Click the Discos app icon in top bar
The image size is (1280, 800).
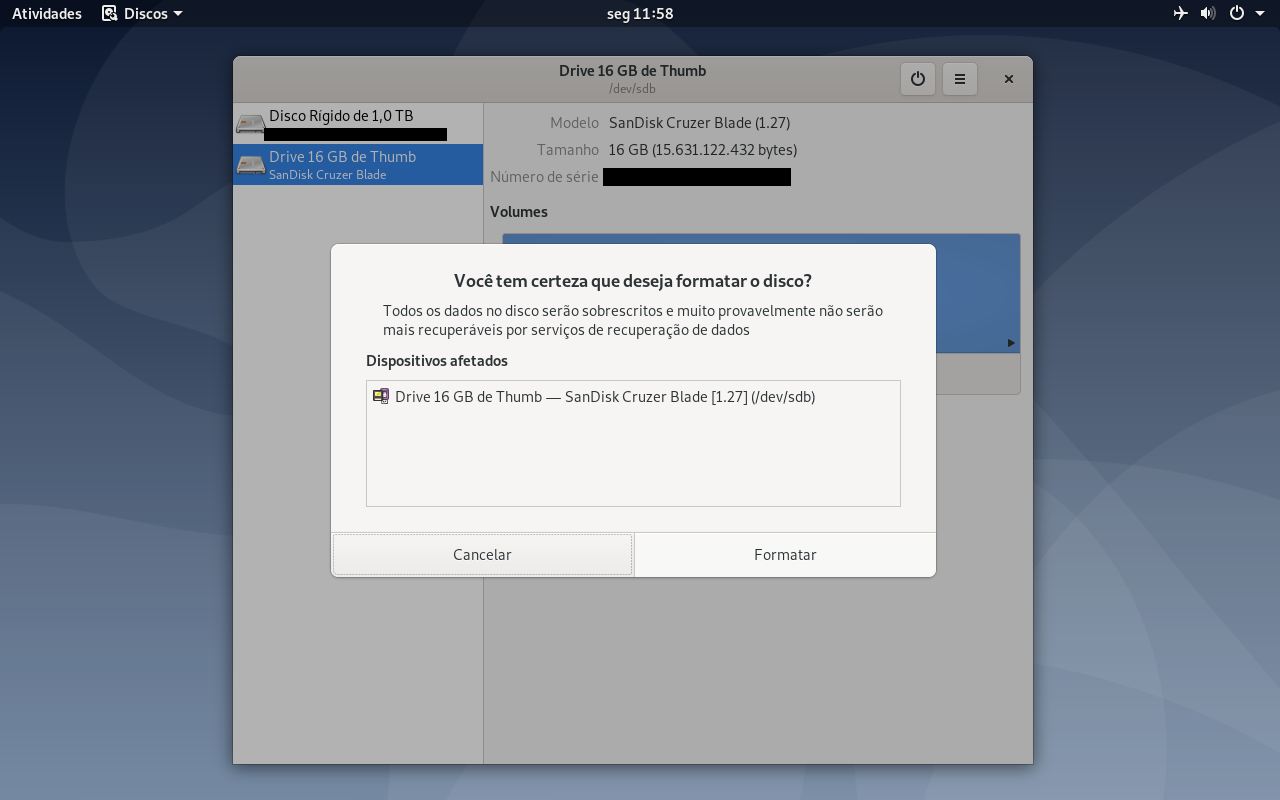pyautogui.click(x=110, y=13)
